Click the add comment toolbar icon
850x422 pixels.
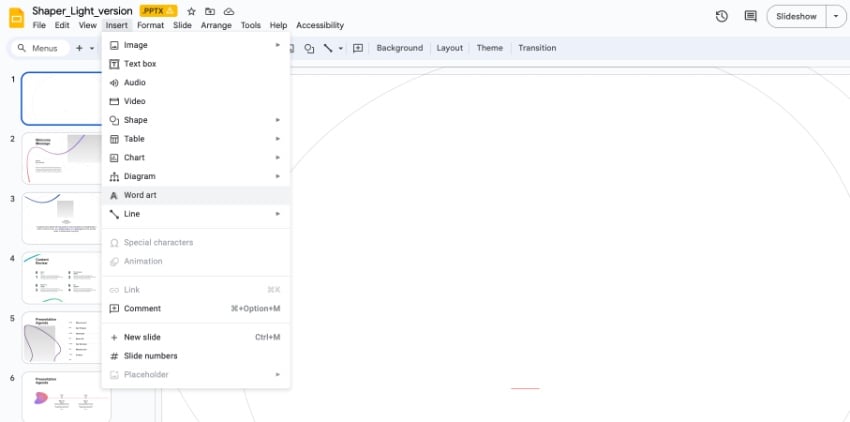(358, 48)
